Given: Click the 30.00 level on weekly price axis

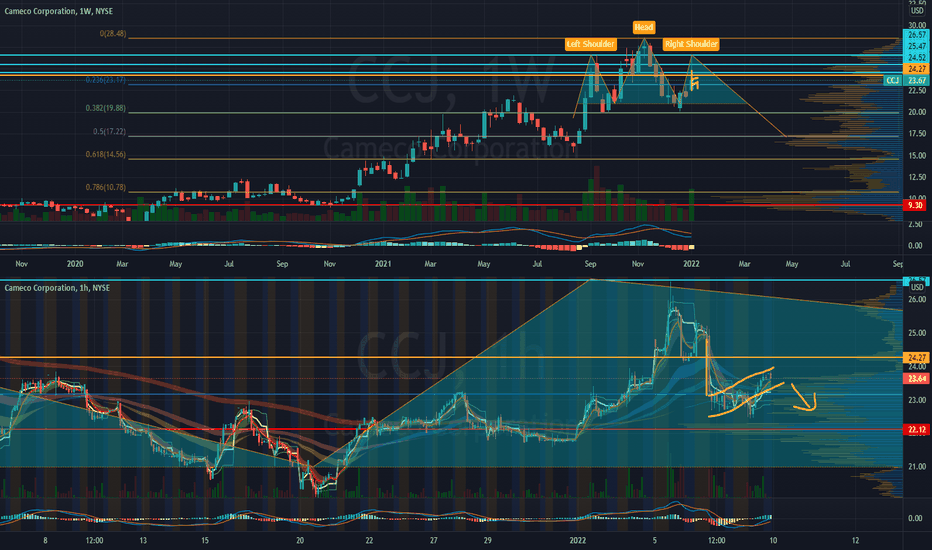Looking at the screenshot, I should tap(917, 25).
